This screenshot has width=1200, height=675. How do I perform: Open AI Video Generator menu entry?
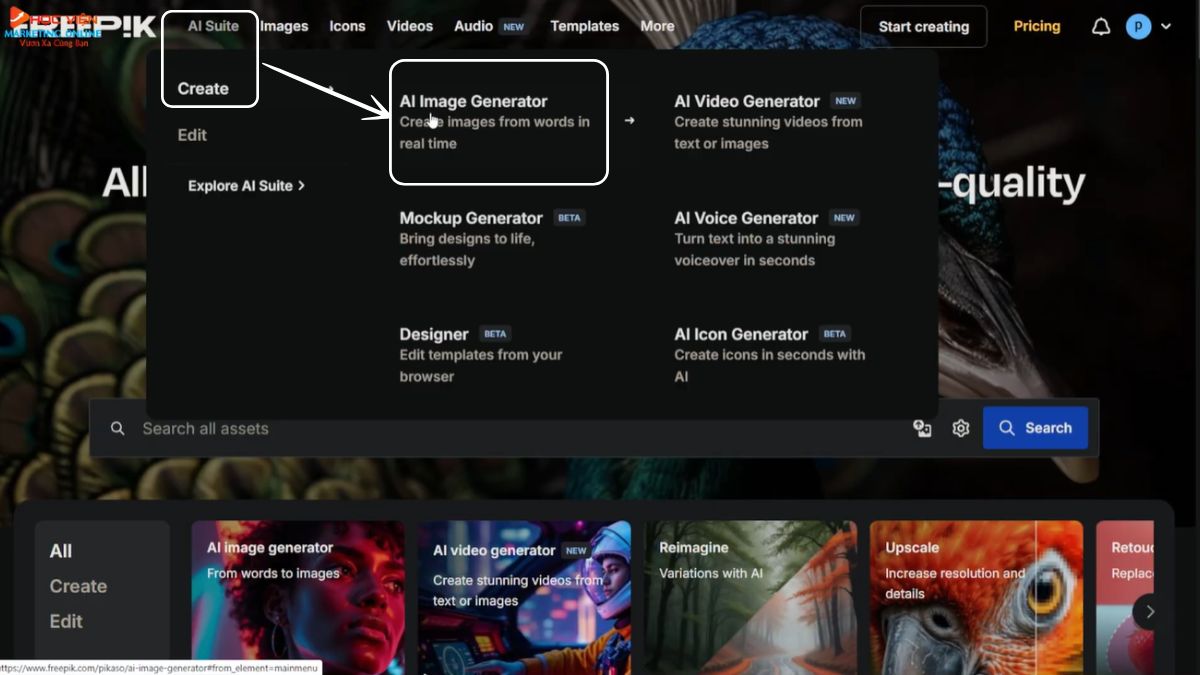tap(768, 122)
